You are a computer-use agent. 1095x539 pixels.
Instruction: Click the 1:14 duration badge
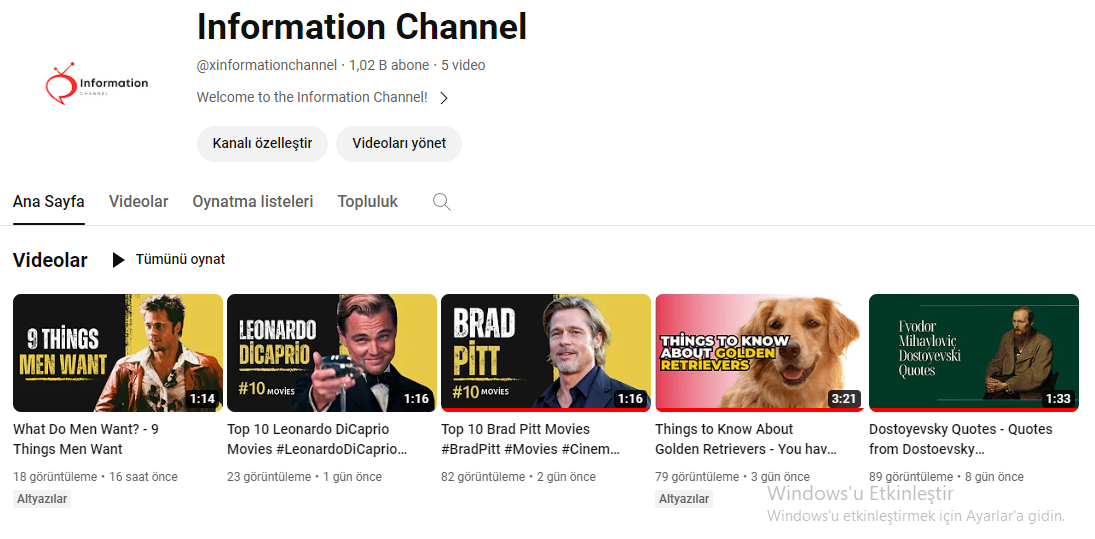(x=203, y=399)
